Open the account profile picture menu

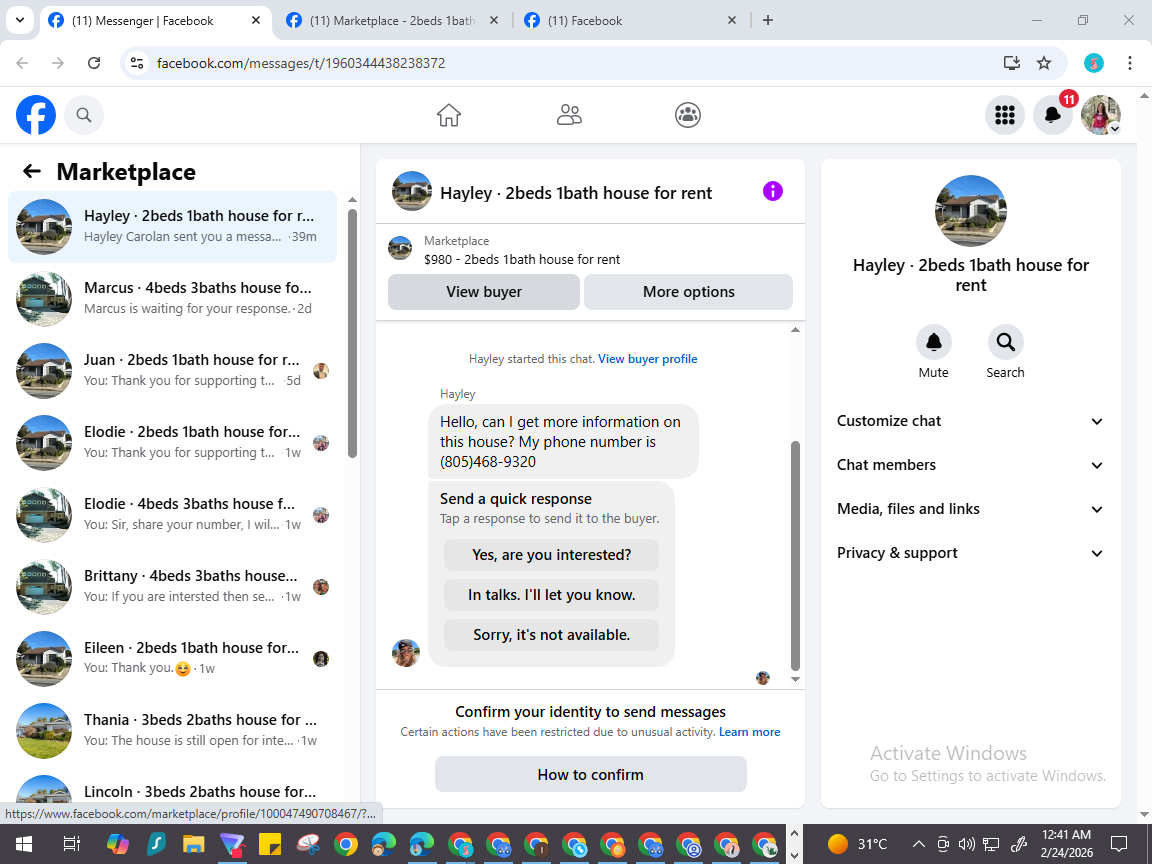1101,115
